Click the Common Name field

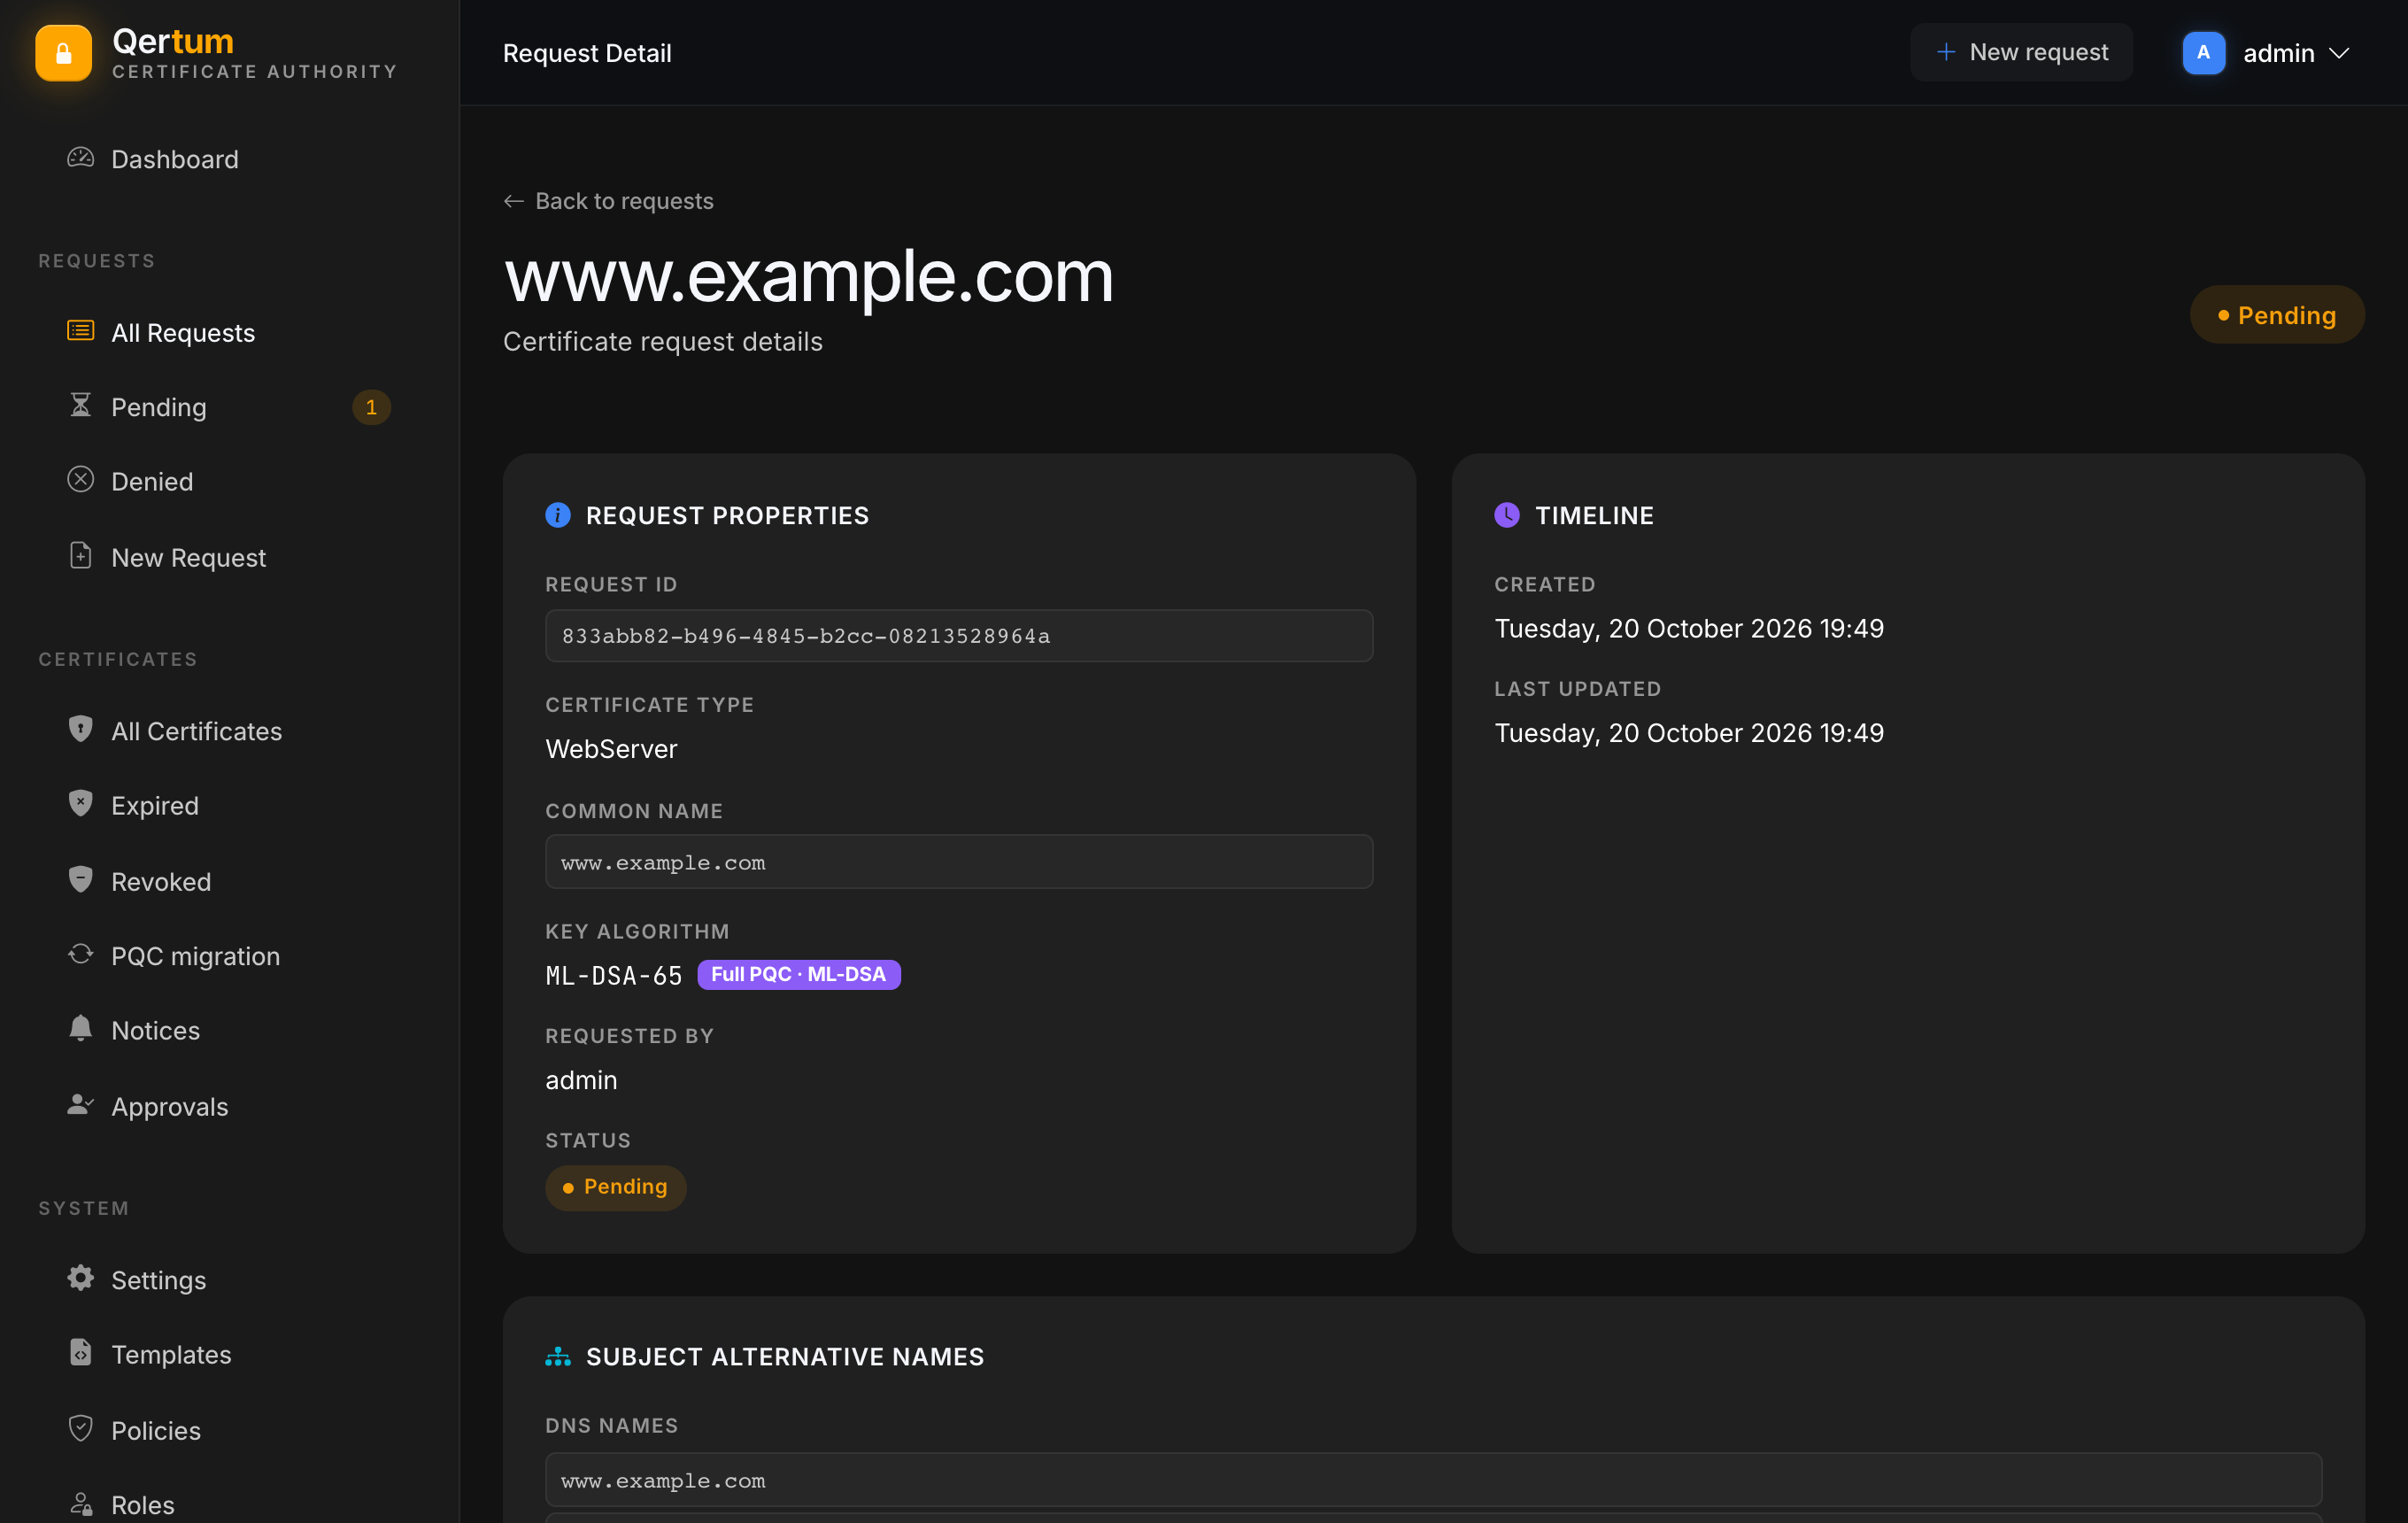click(x=958, y=862)
